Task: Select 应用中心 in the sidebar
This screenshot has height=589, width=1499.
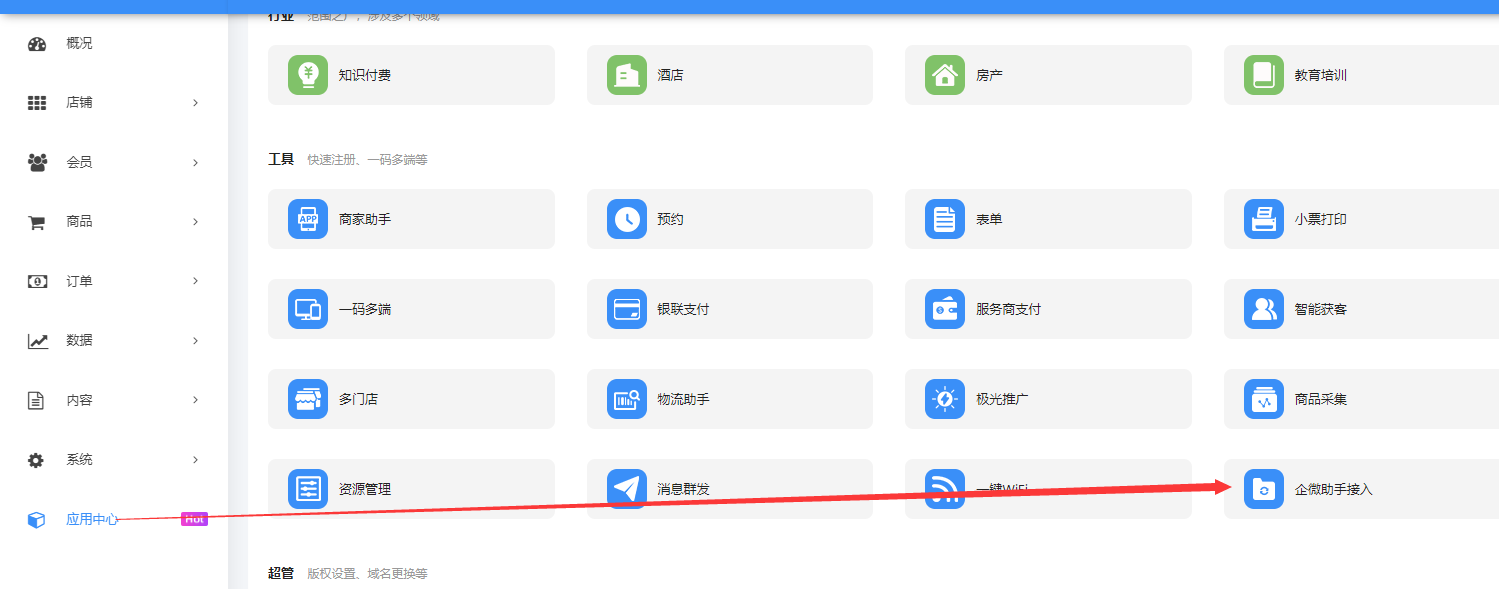Action: [91, 520]
